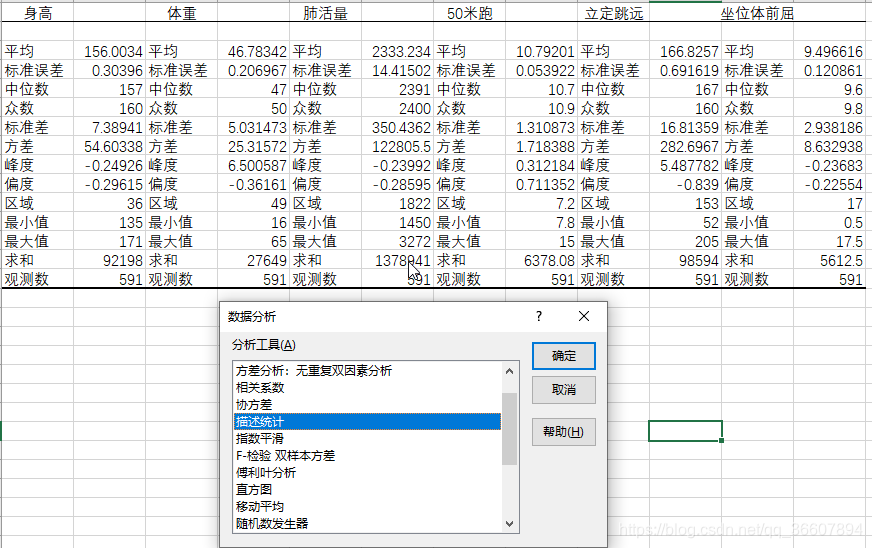
Task: Click the list scroll up arrow
Action: [x=509, y=371]
